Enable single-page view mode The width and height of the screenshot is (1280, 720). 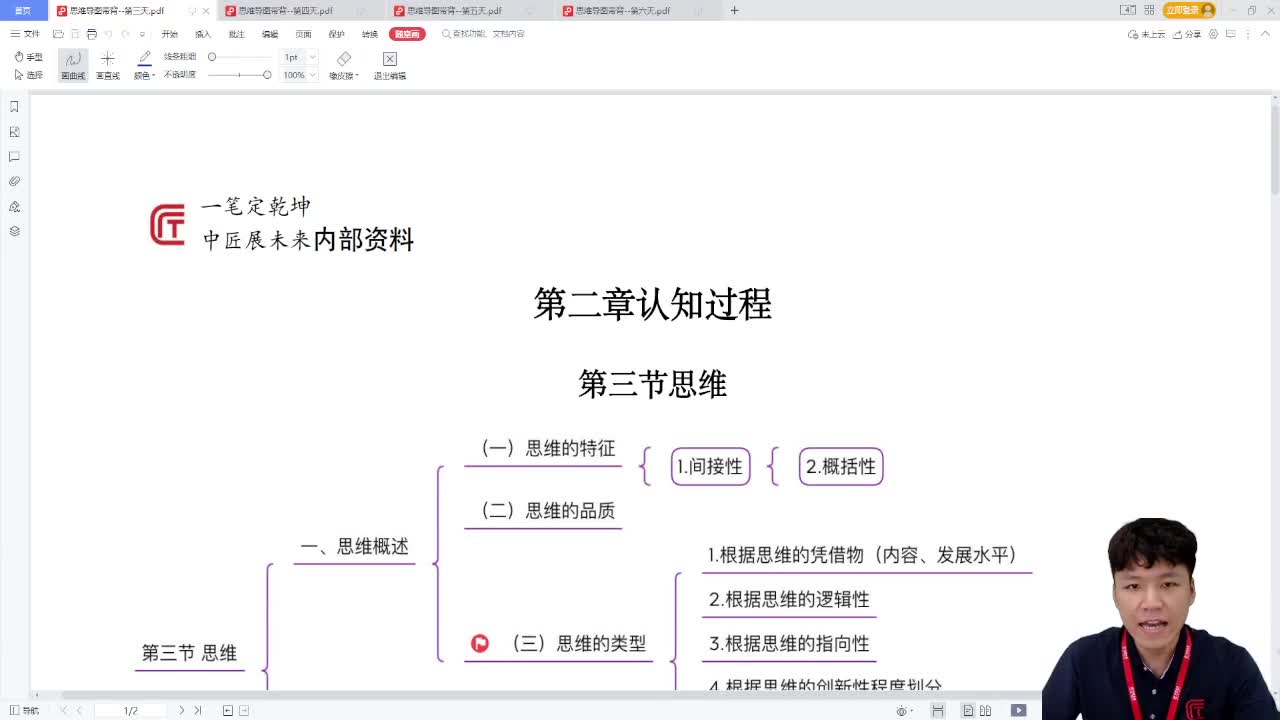[x=967, y=709]
